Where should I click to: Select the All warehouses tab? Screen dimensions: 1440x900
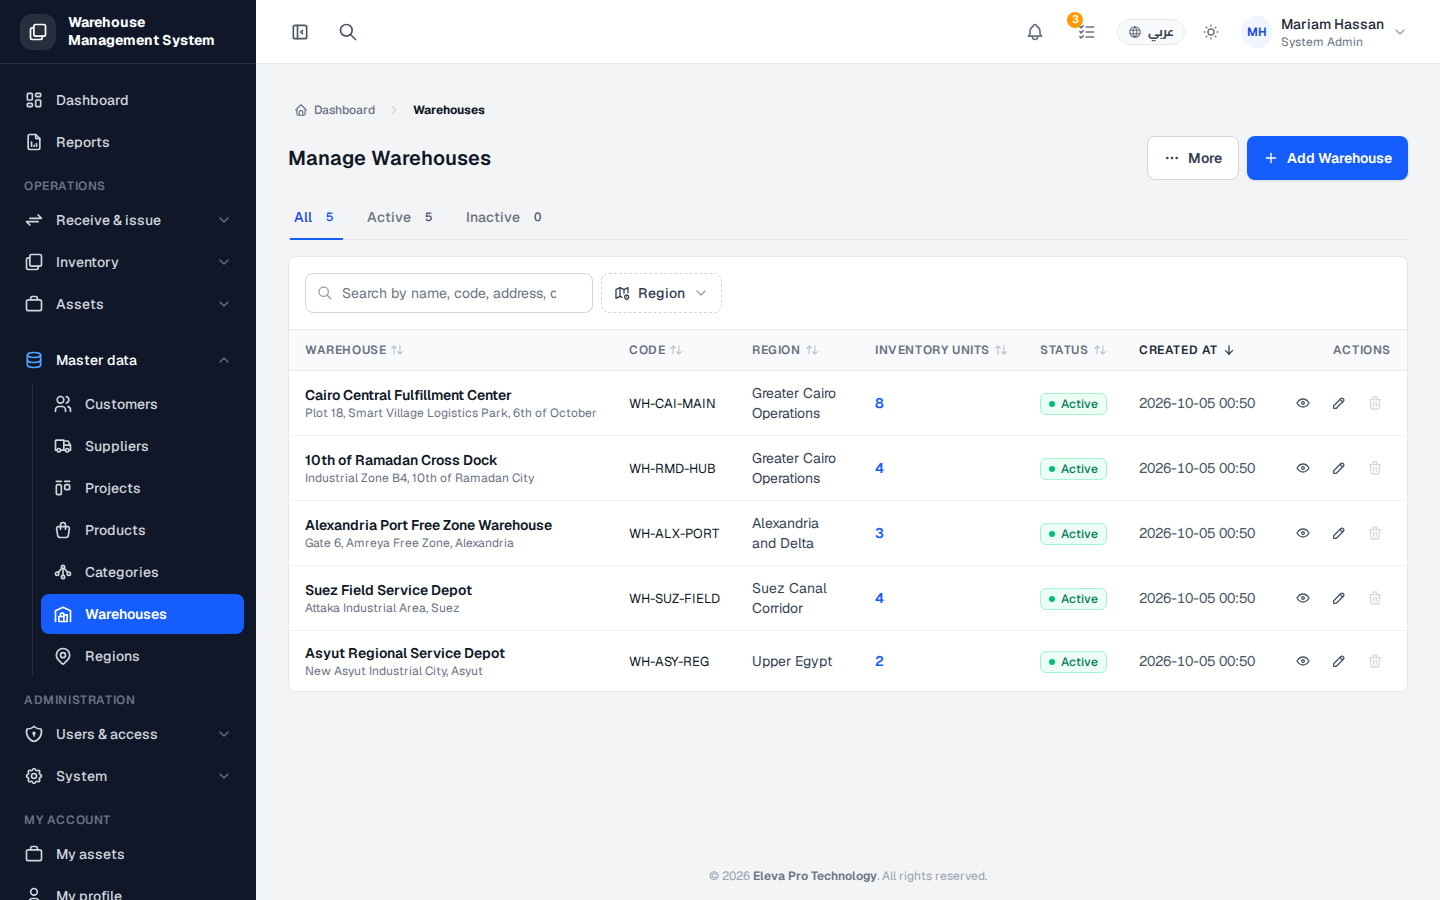tap(315, 217)
